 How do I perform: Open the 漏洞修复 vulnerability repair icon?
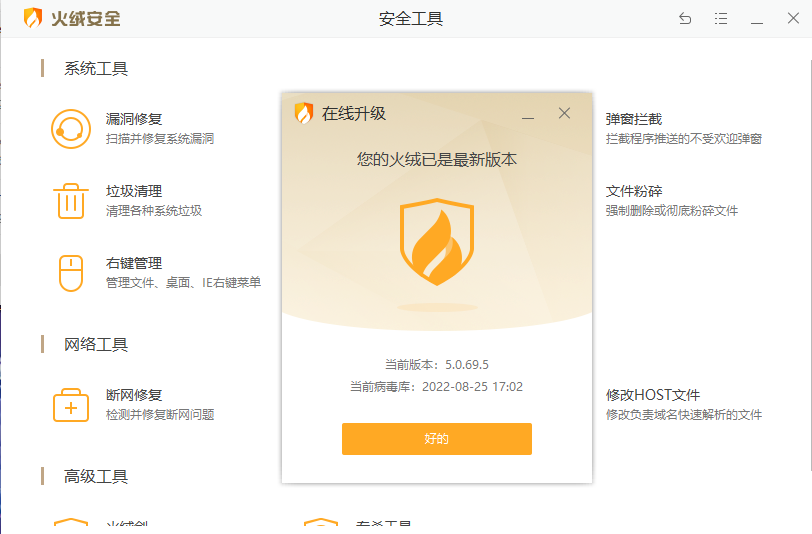tap(71, 128)
